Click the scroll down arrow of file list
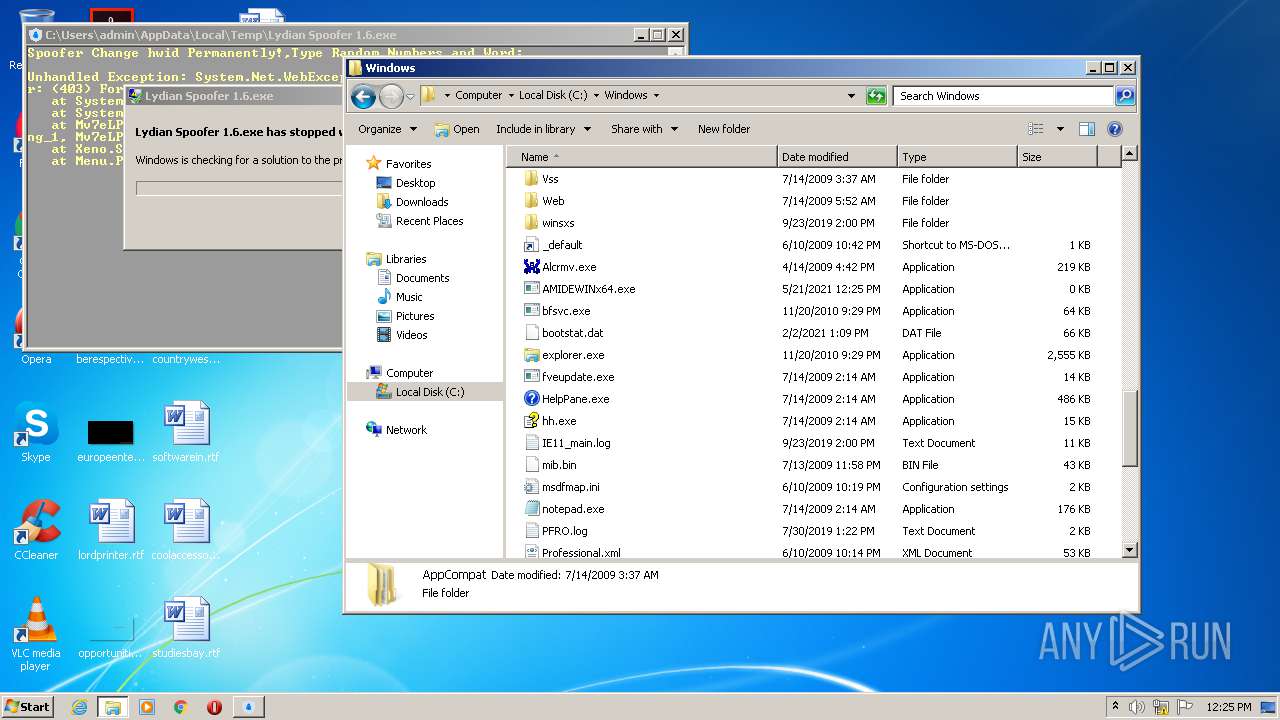This screenshot has height=720, width=1280. pyautogui.click(x=1130, y=550)
